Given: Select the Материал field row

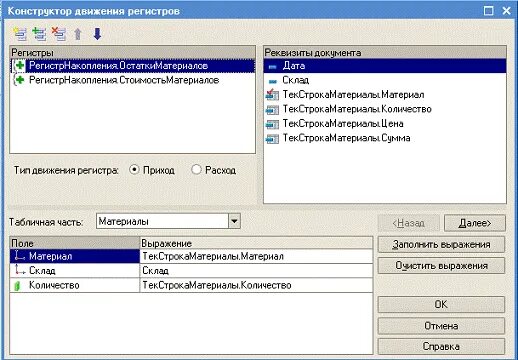Looking at the screenshot, I should [75, 256].
